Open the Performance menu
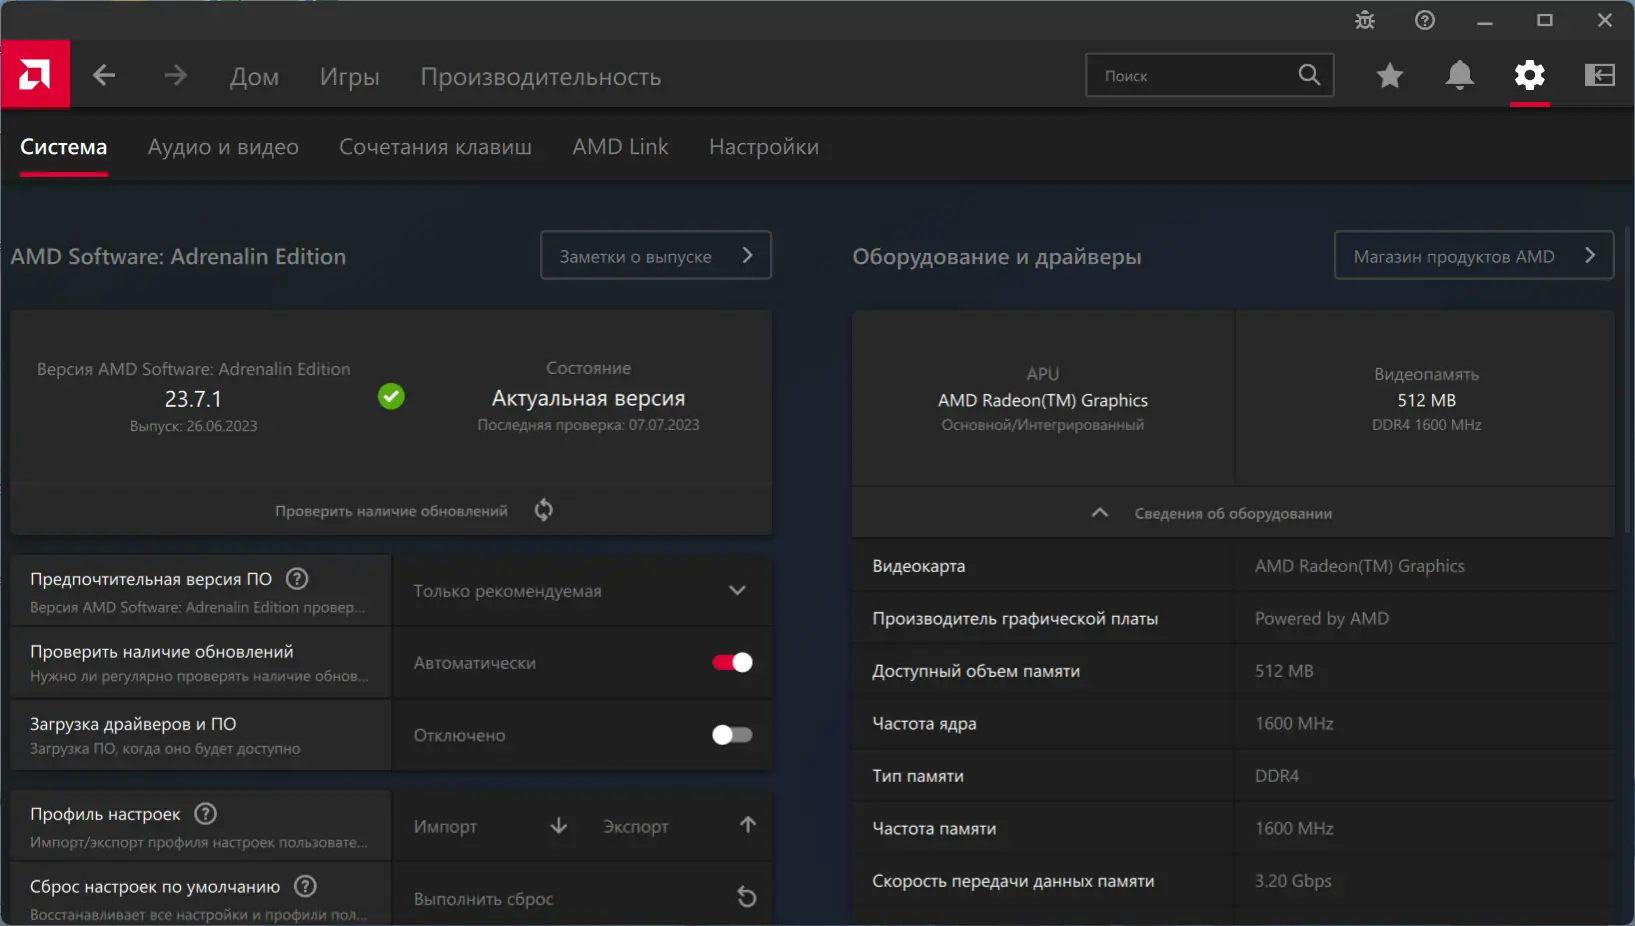The width and height of the screenshot is (1635, 926). 540,77
